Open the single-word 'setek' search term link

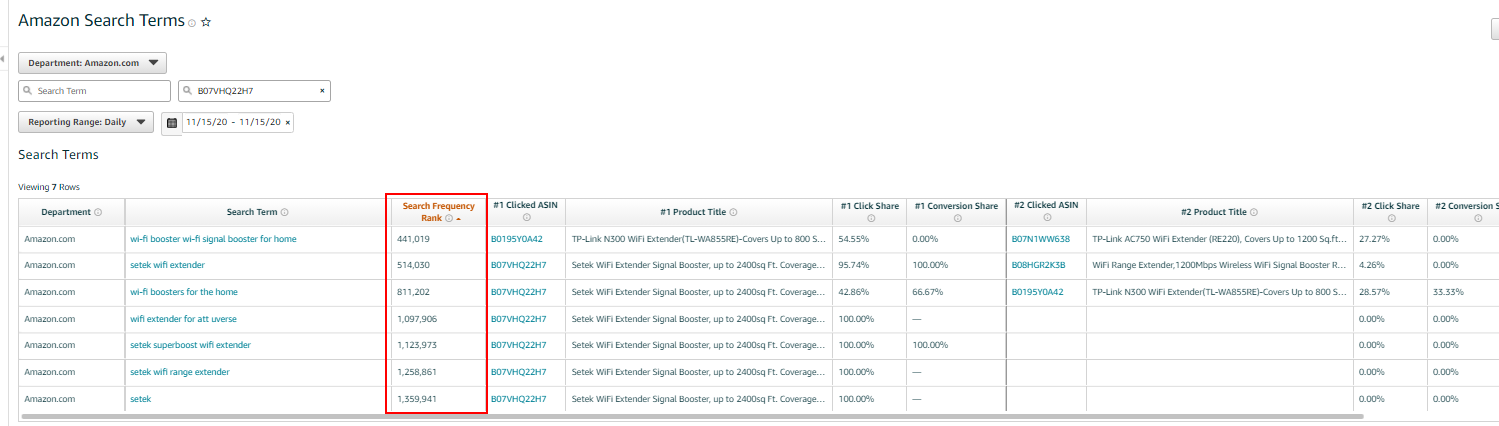[141, 399]
